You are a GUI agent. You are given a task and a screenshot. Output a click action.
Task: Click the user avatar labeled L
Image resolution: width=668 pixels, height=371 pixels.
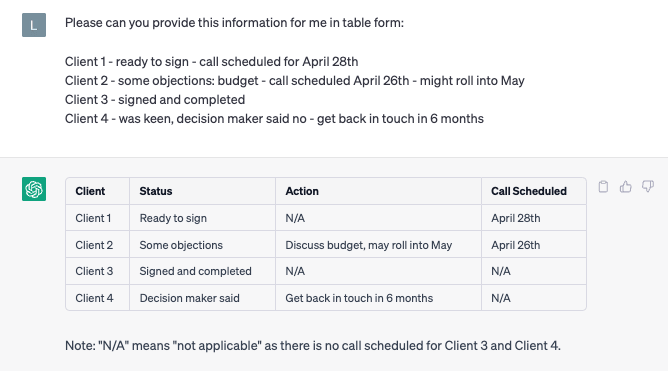coord(34,25)
